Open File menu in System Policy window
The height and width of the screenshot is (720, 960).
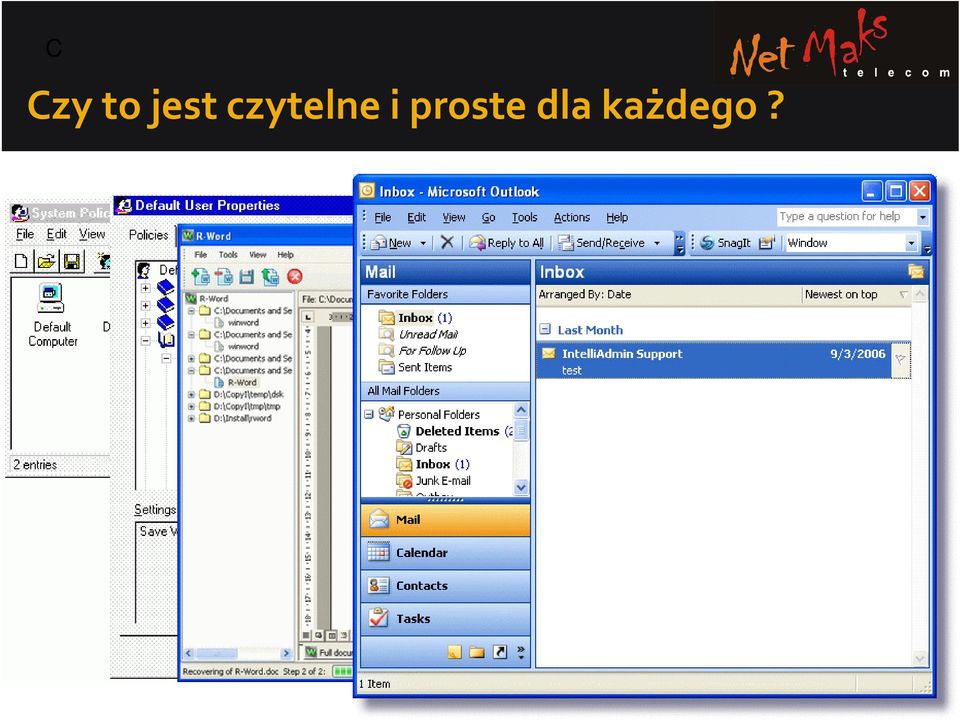pyautogui.click(x=25, y=234)
